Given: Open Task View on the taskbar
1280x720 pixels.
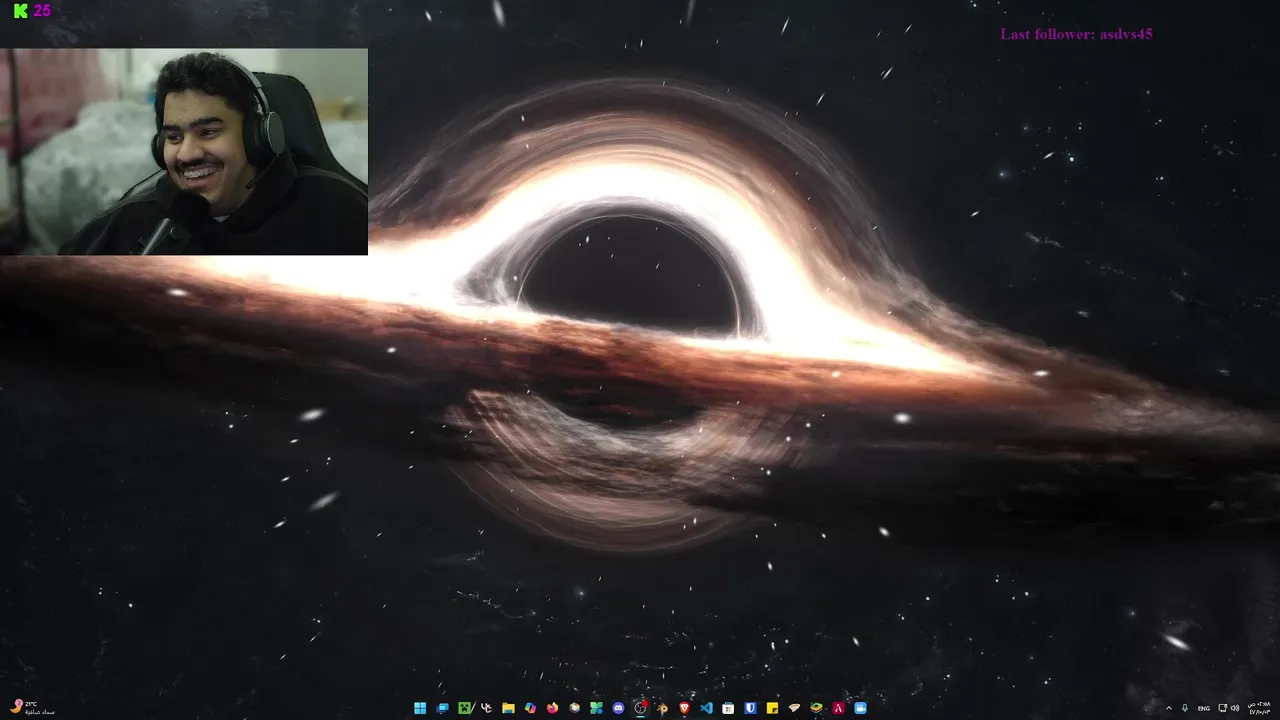Looking at the screenshot, I should coord(442,708).
